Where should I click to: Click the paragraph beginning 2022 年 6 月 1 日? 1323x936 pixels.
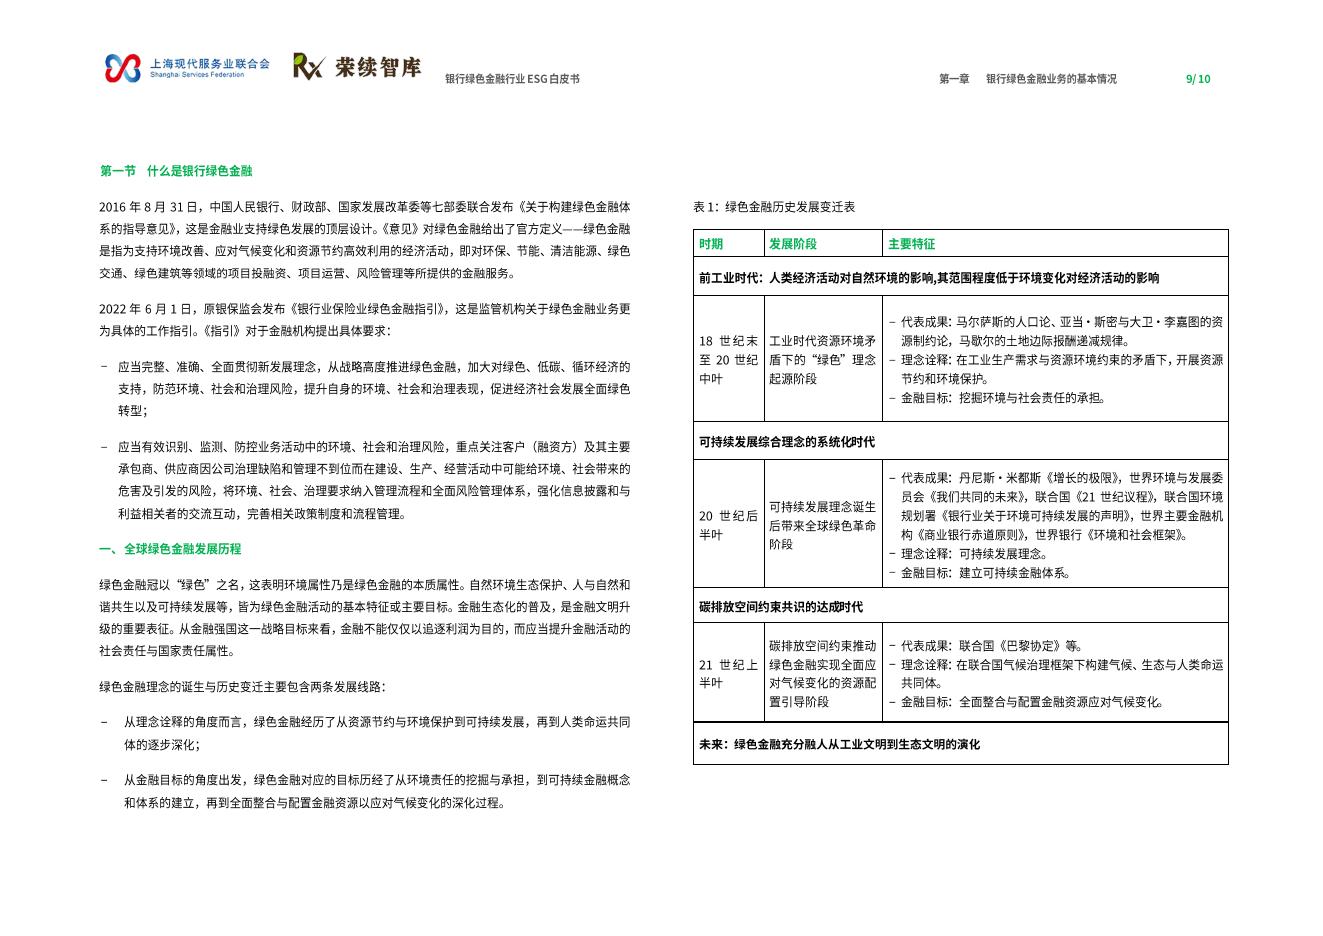pyautogui.click(x=364, y=320)
